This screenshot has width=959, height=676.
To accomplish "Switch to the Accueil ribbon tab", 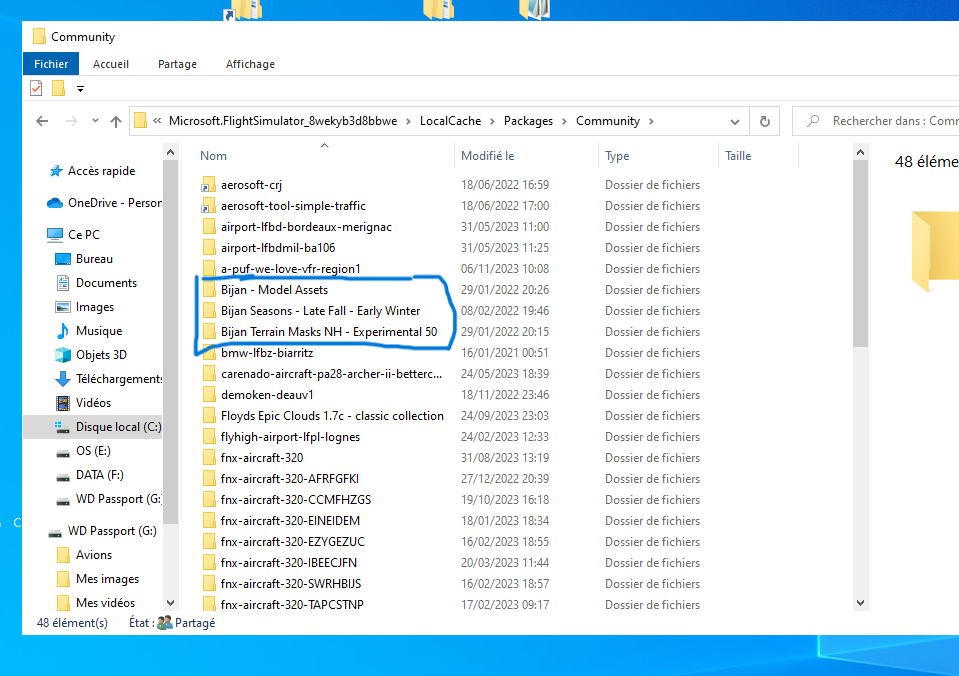I will click(x=111, y=64).
